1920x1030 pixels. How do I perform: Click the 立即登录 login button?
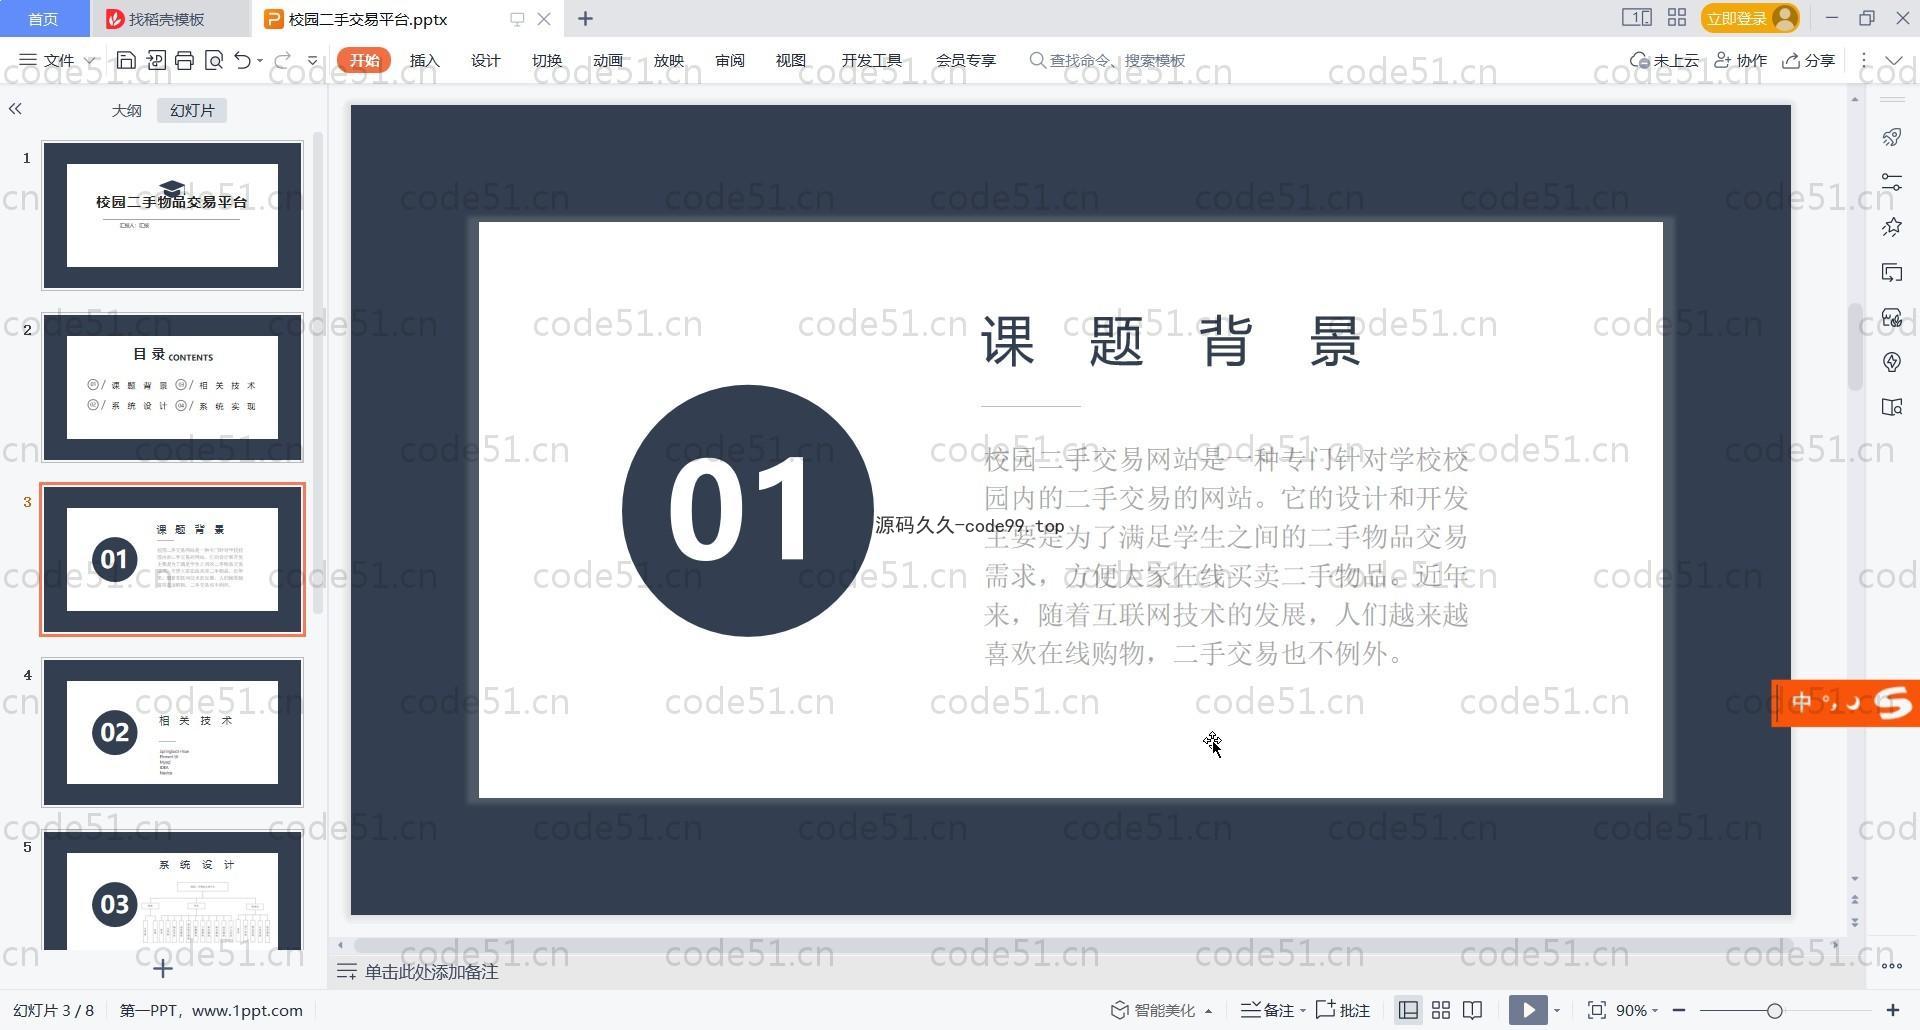tap(1750, 18)
